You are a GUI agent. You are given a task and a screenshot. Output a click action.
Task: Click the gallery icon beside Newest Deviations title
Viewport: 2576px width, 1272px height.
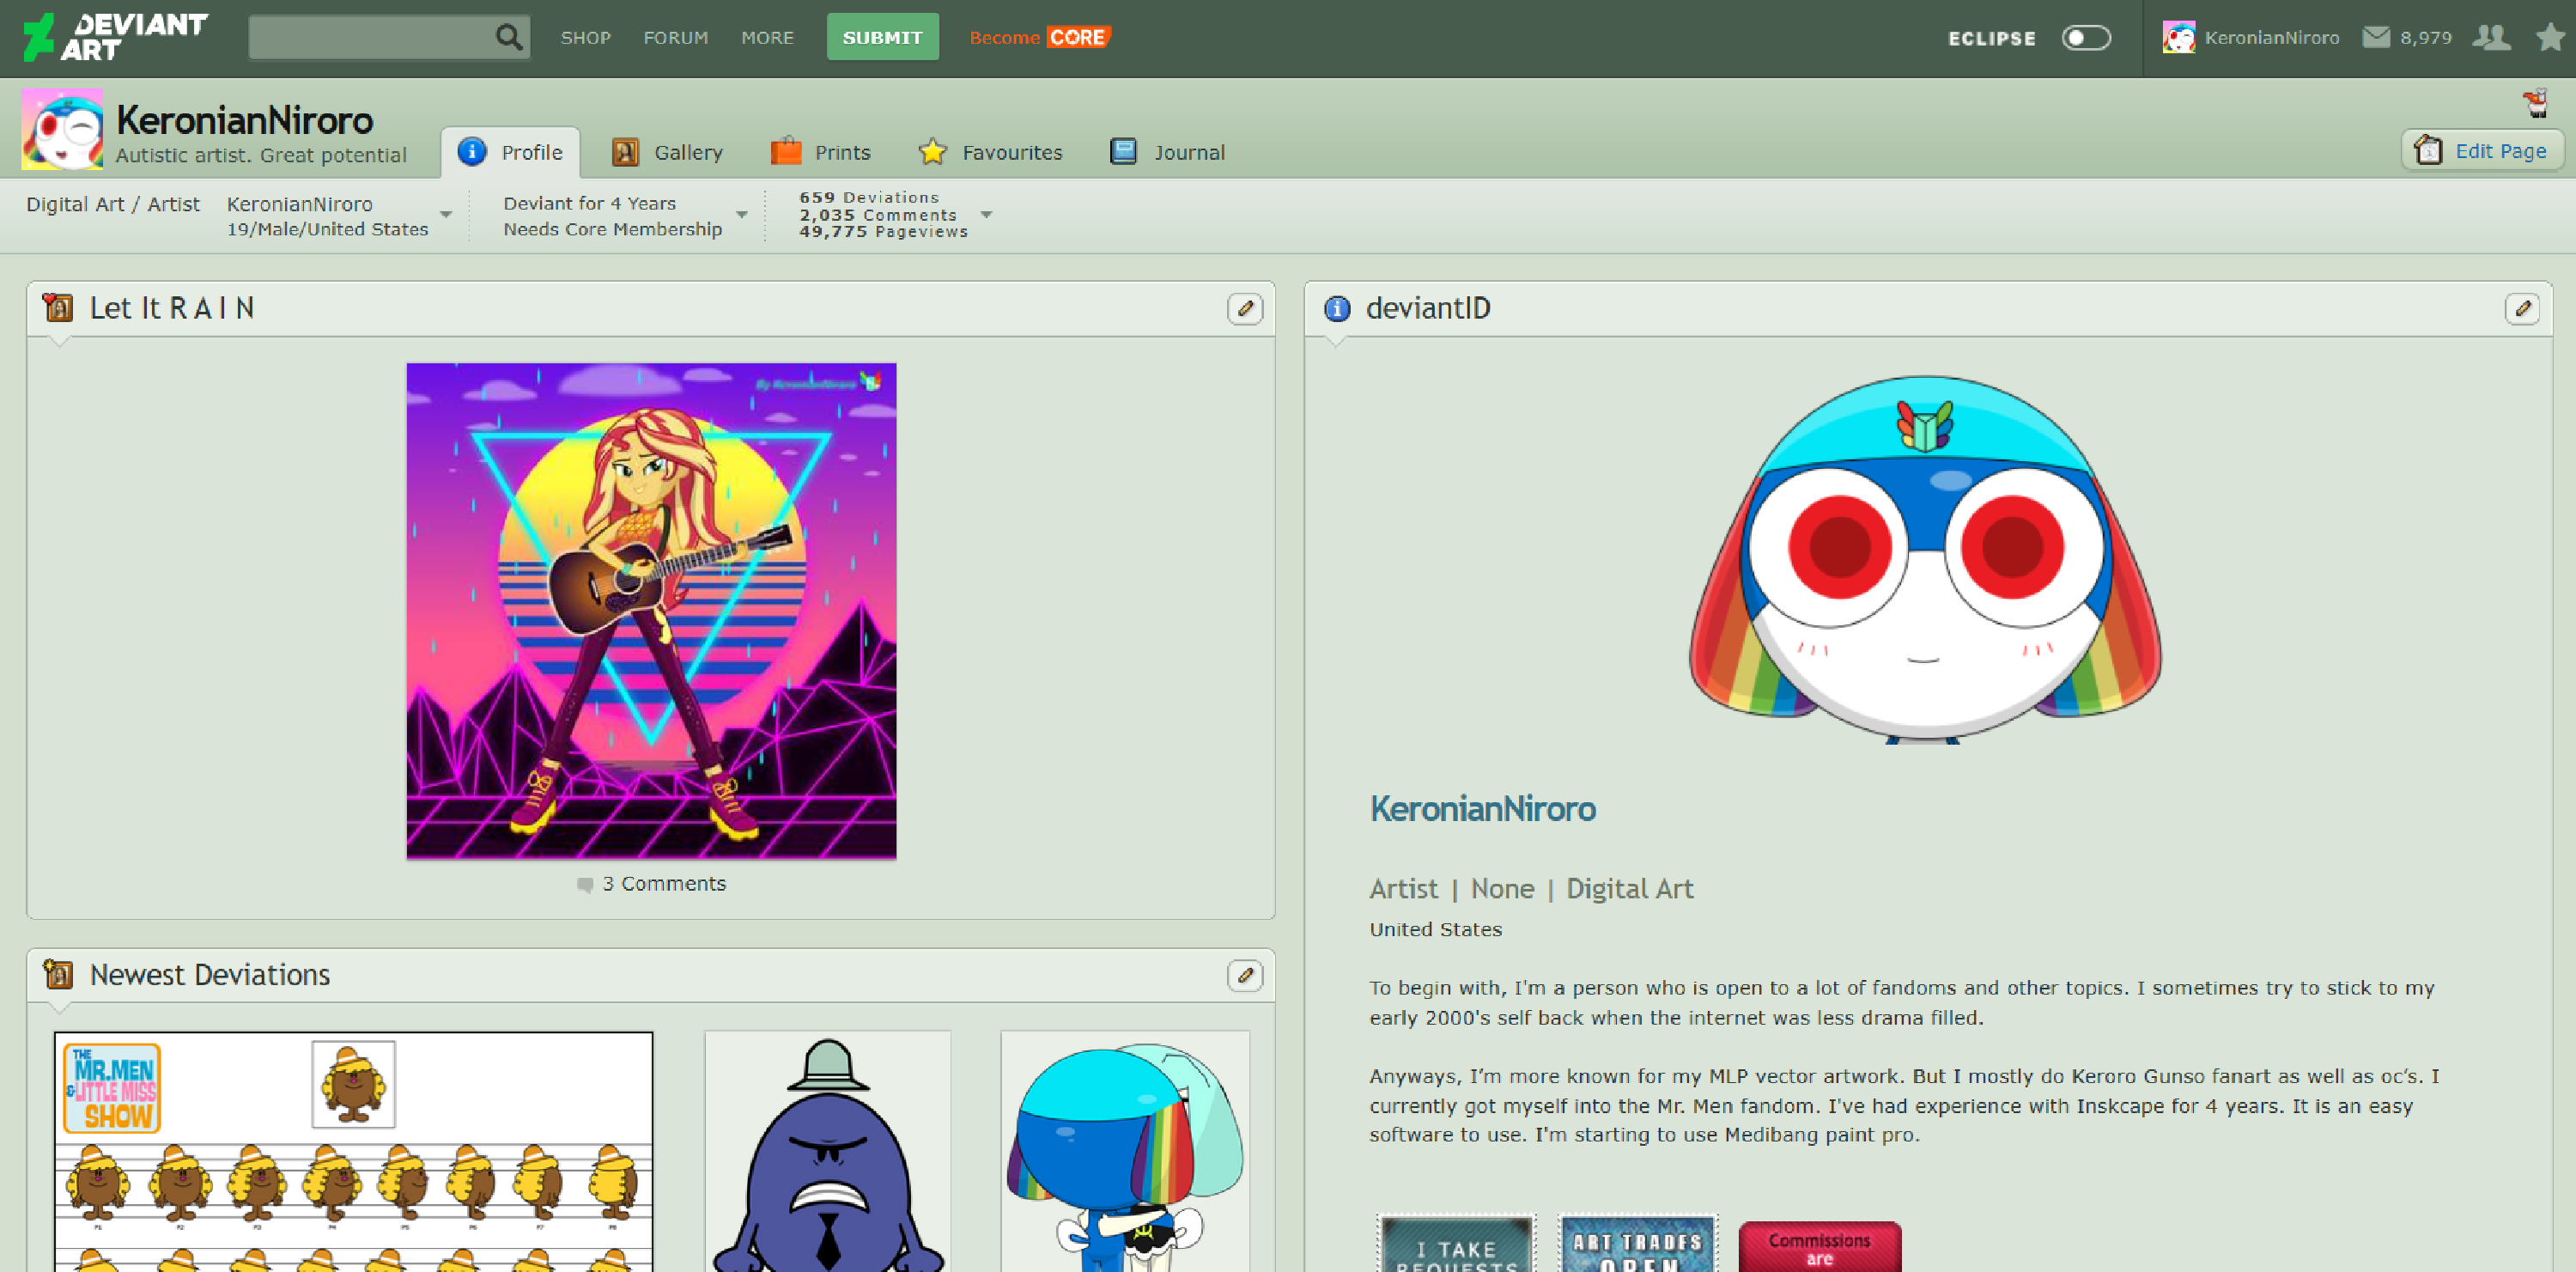pyautogui.click(x=59, y=974)
